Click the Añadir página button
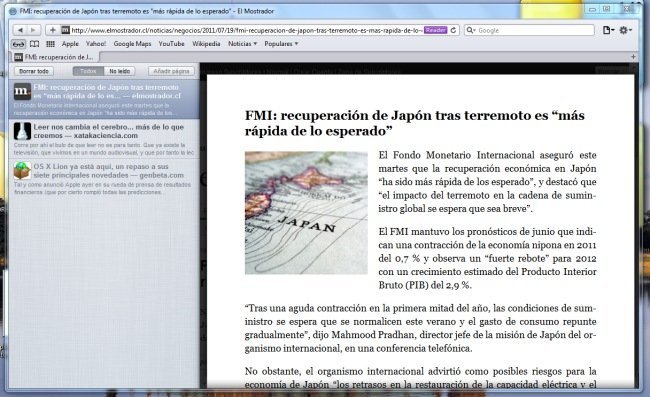650x397 pixels. 171,71
